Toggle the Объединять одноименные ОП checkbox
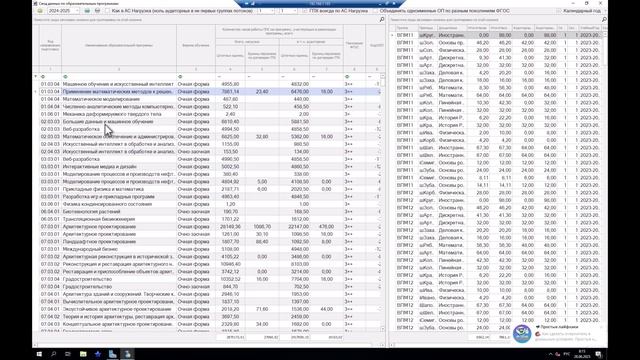This screenshot has width=640, height=360. (x=375, y=11)
